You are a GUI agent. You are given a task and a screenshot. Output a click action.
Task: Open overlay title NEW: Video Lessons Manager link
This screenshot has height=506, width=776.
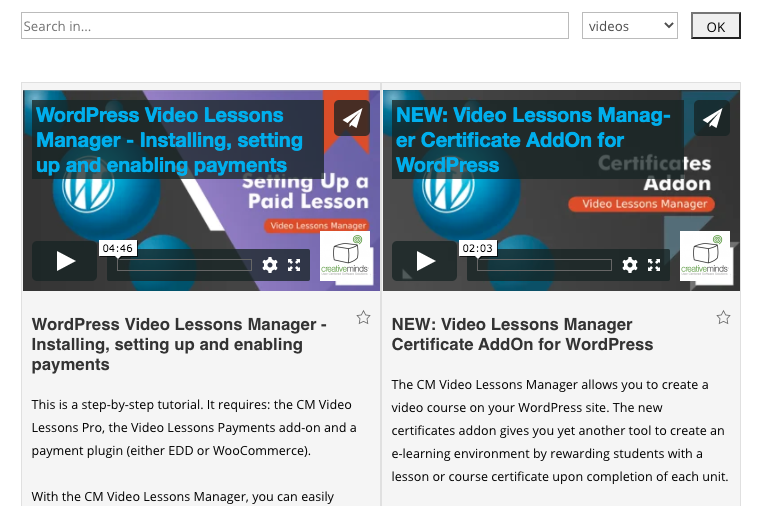(x=533, y=140)
